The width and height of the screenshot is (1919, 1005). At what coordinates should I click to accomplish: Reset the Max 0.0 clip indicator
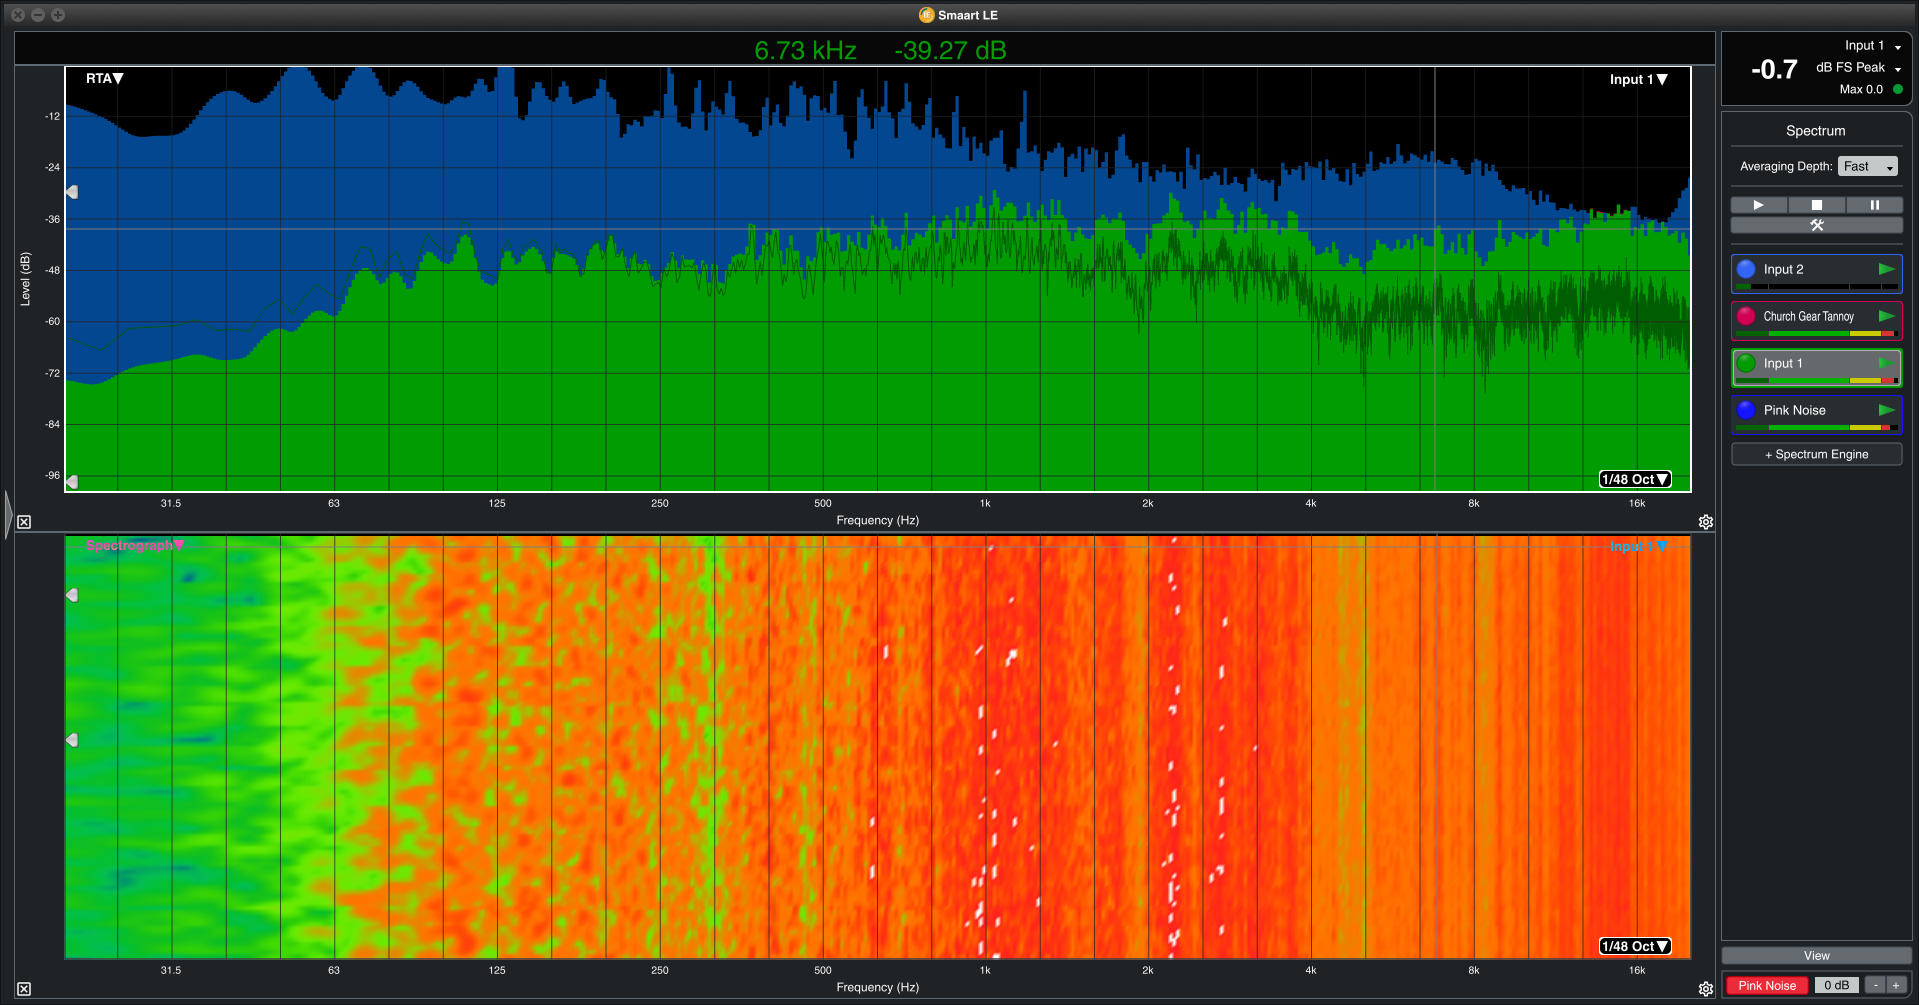tap(1898, 89)
